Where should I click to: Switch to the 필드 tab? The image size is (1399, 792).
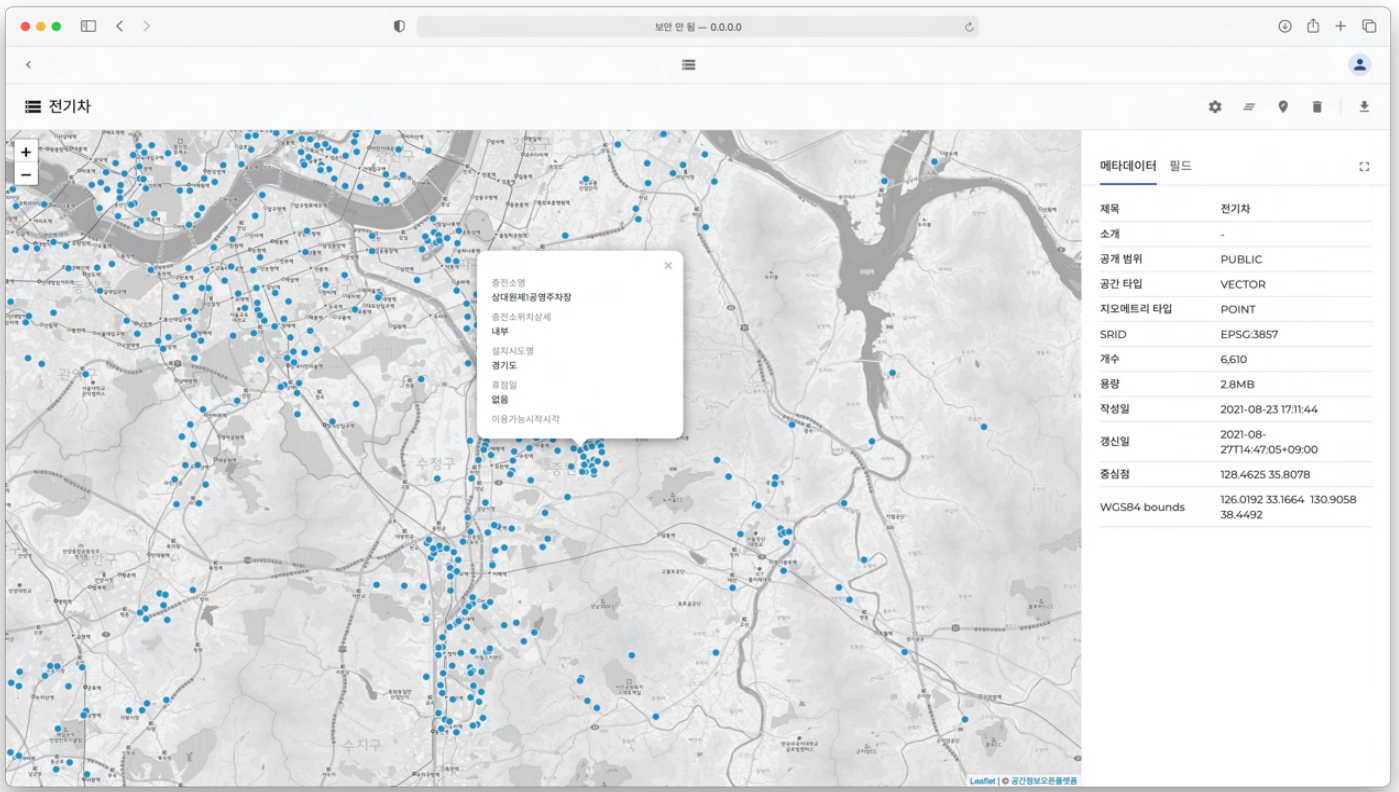pyautogui.click(x=1180, y=166)
